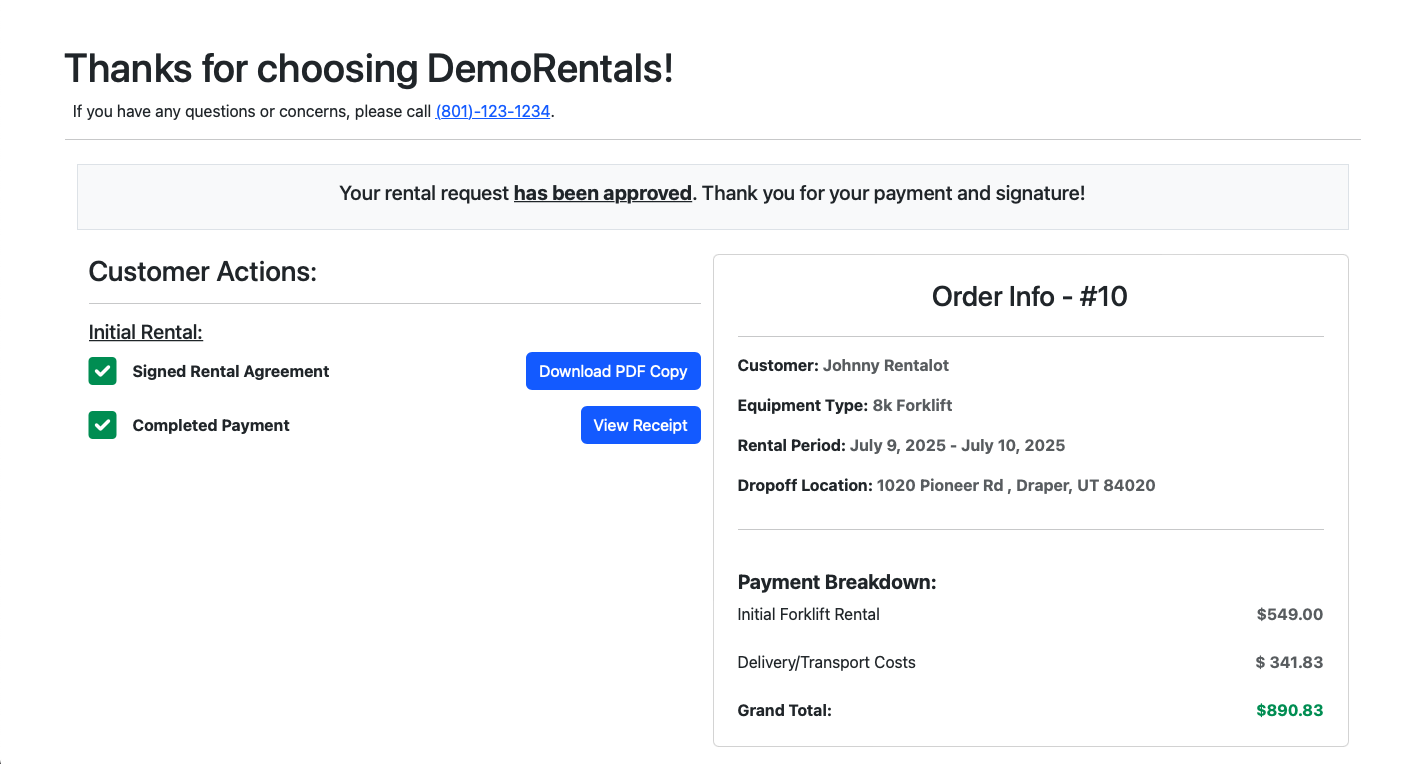Click the "has been approved" underlined text
Image resolution: width=1422 pixels, height=764 pixels.
(x=603, y=193)
